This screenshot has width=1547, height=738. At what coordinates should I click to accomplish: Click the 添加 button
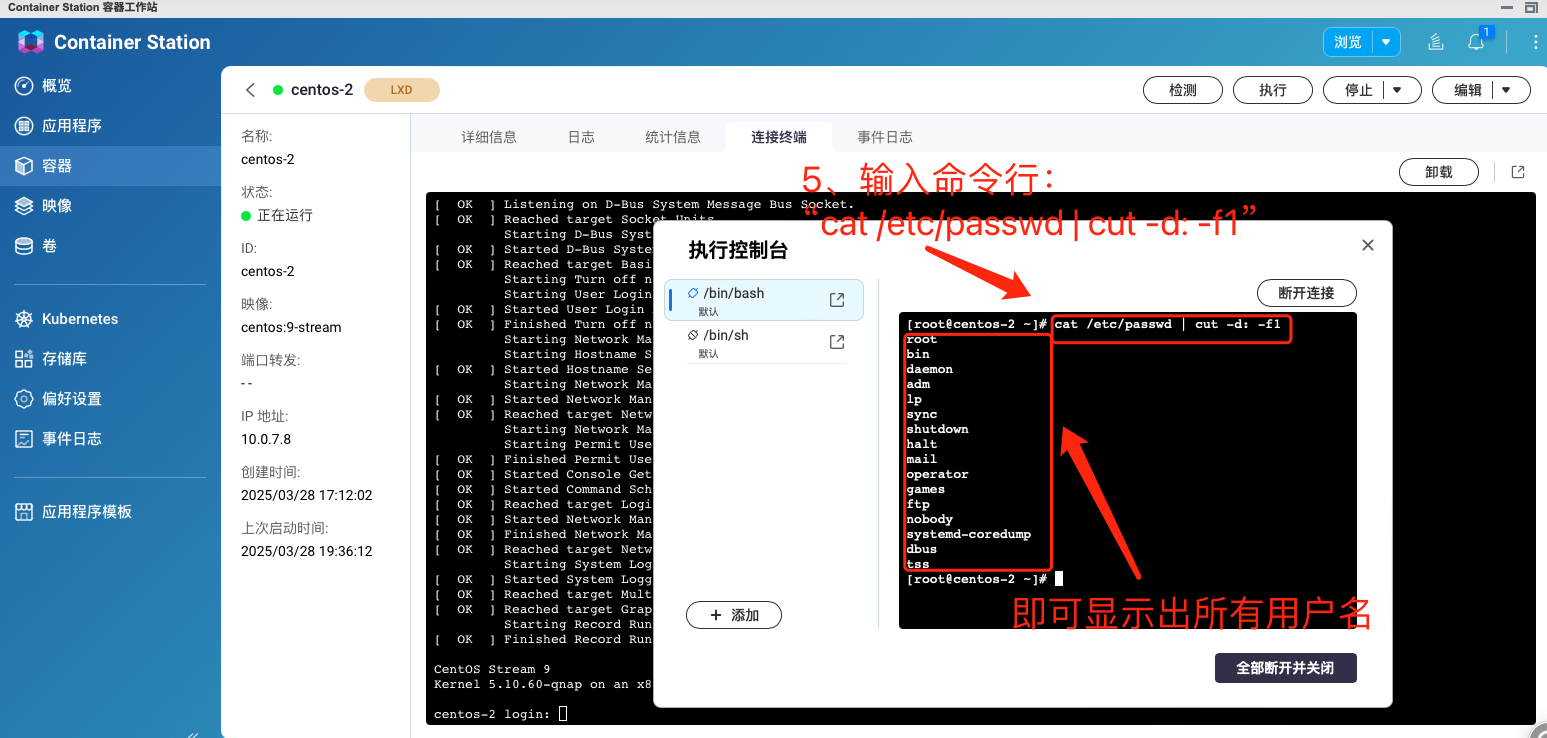734,615
